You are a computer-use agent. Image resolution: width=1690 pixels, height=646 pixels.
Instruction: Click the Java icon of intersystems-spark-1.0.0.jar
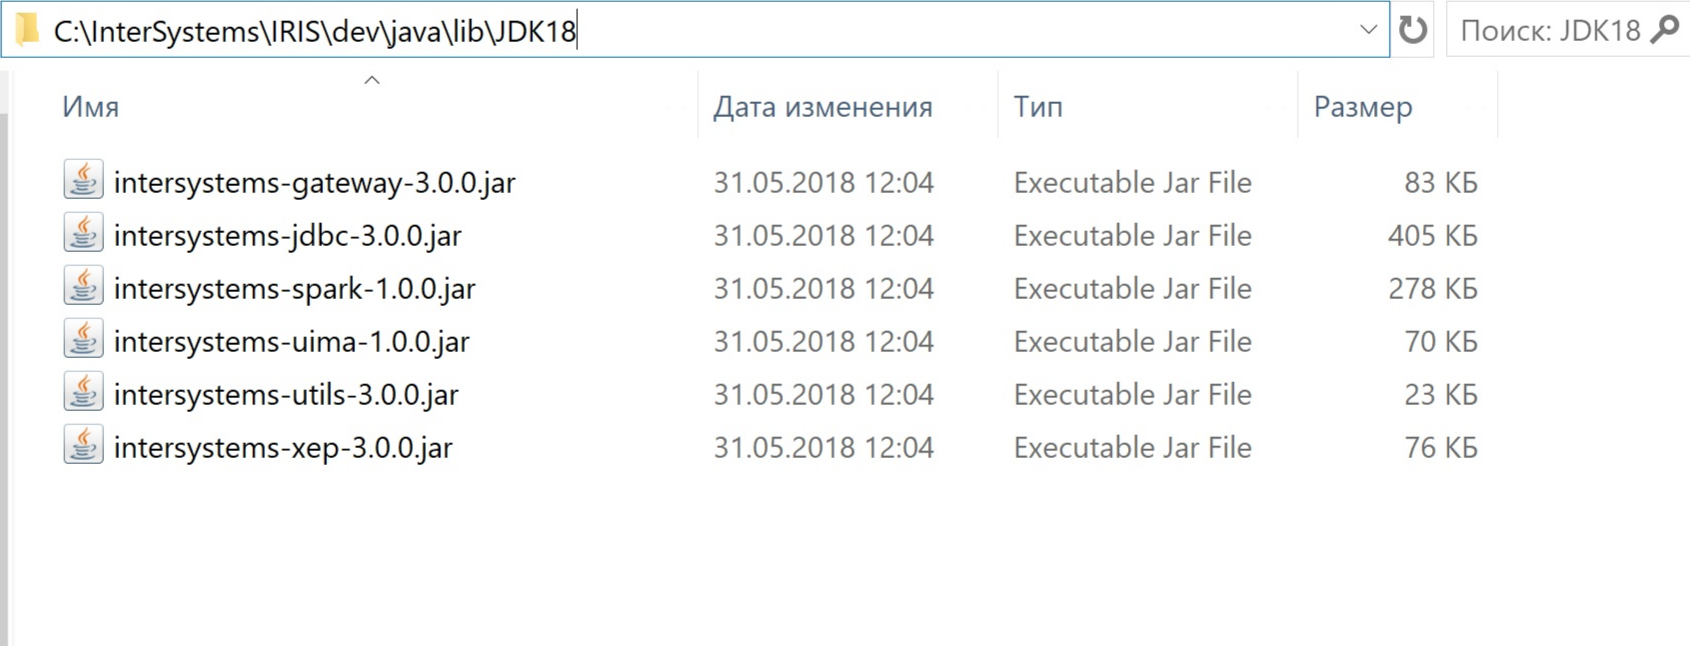tap(83, 287)
